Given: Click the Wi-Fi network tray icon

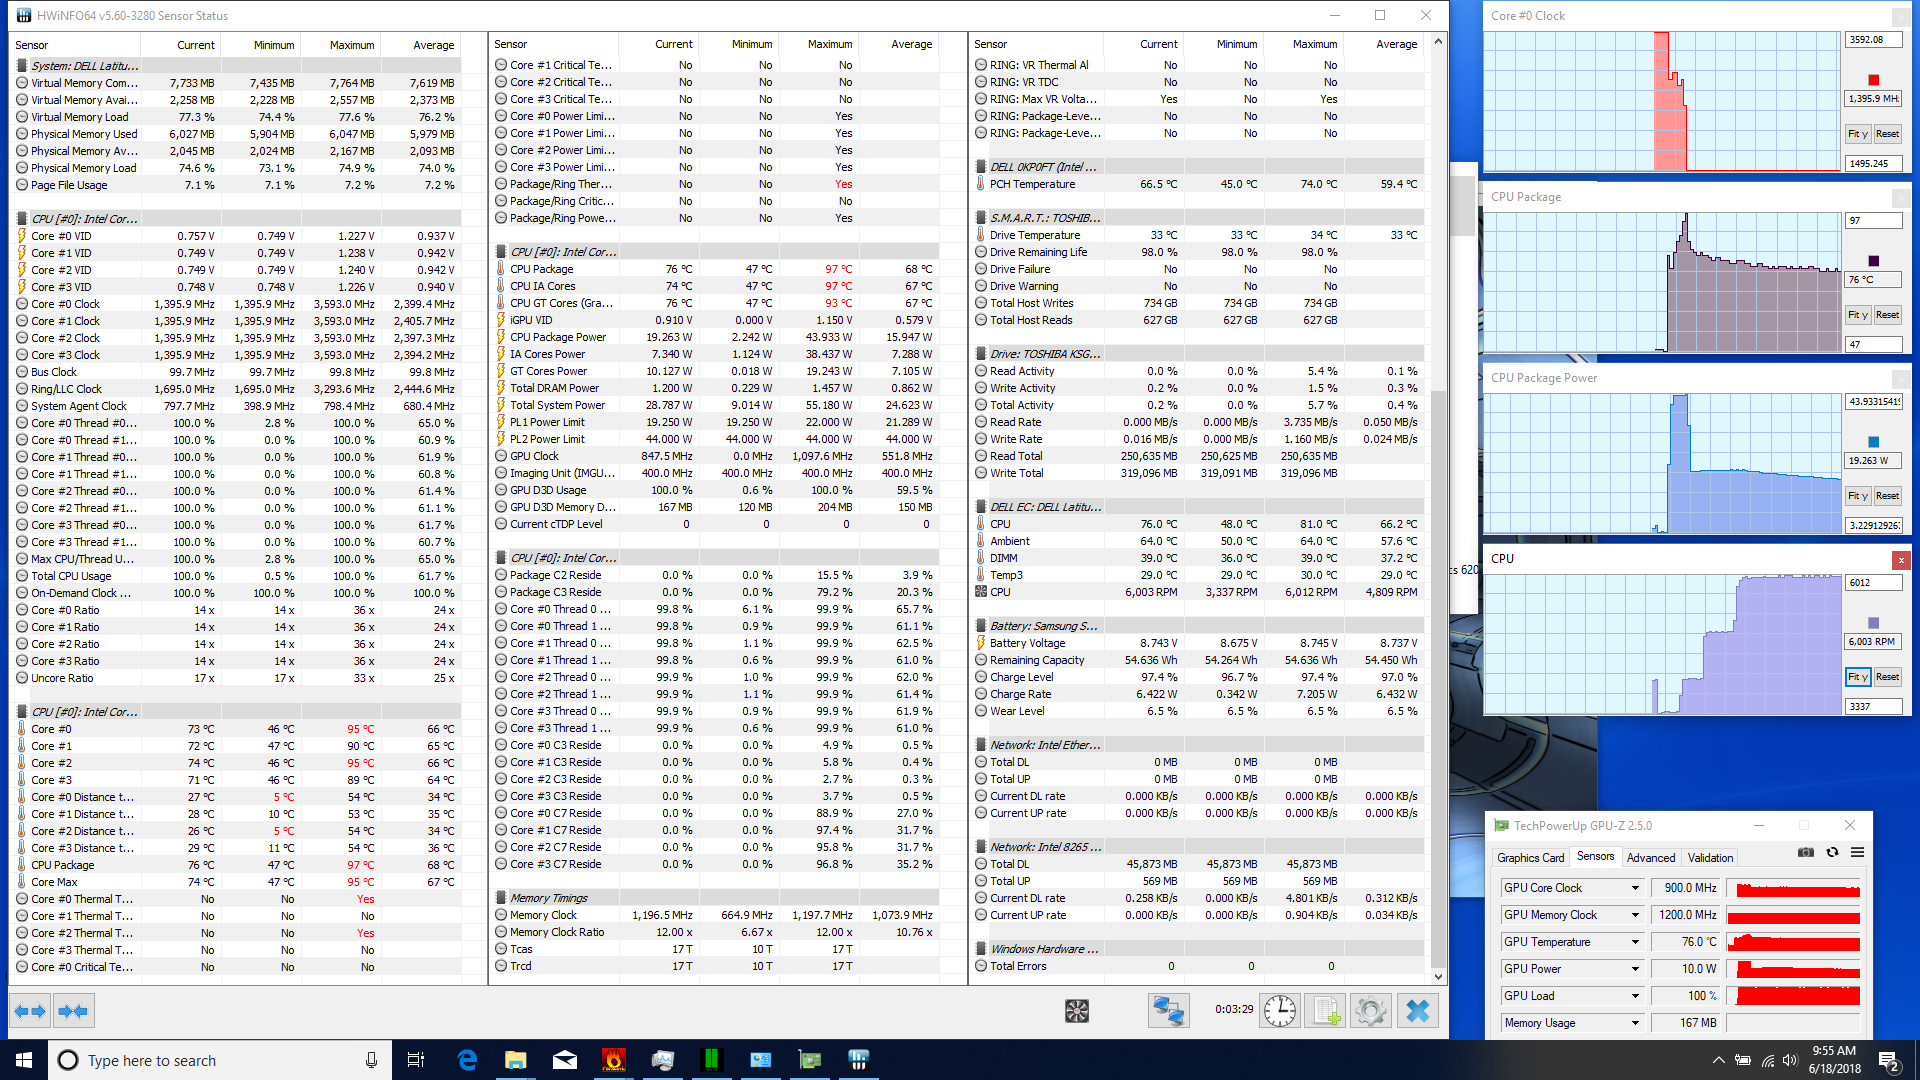Looking at the screenshot, I should click(1768, 1060).
